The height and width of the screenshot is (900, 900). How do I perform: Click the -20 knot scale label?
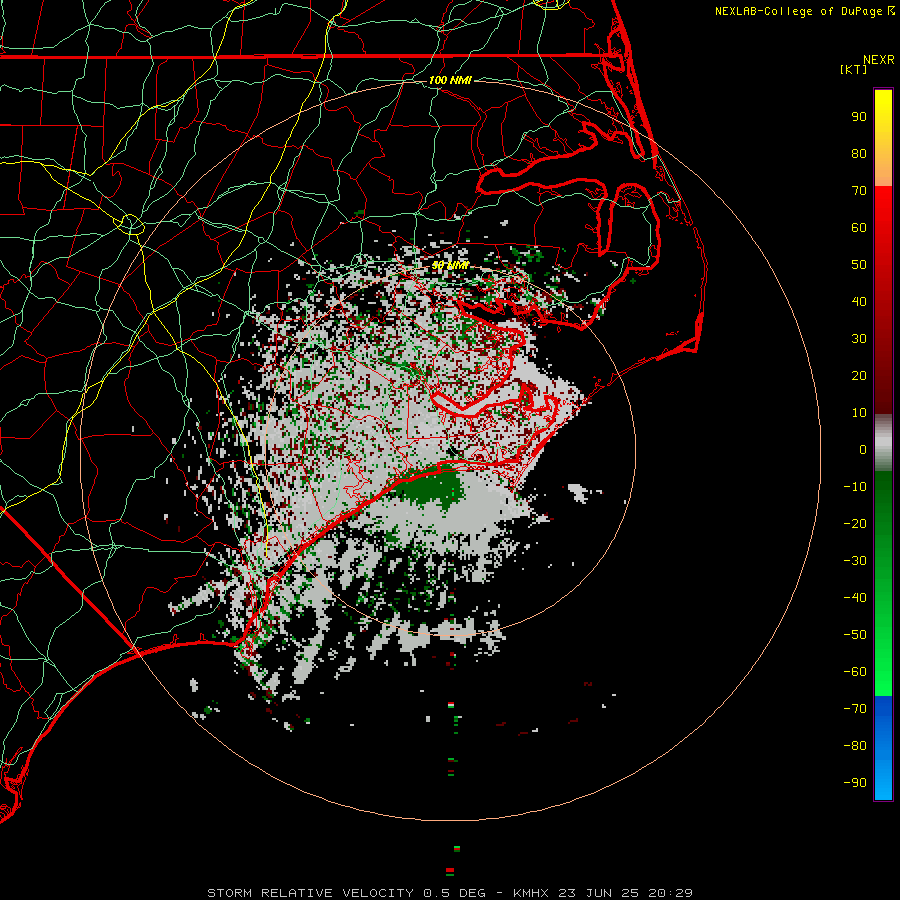[x=855, y=523]
